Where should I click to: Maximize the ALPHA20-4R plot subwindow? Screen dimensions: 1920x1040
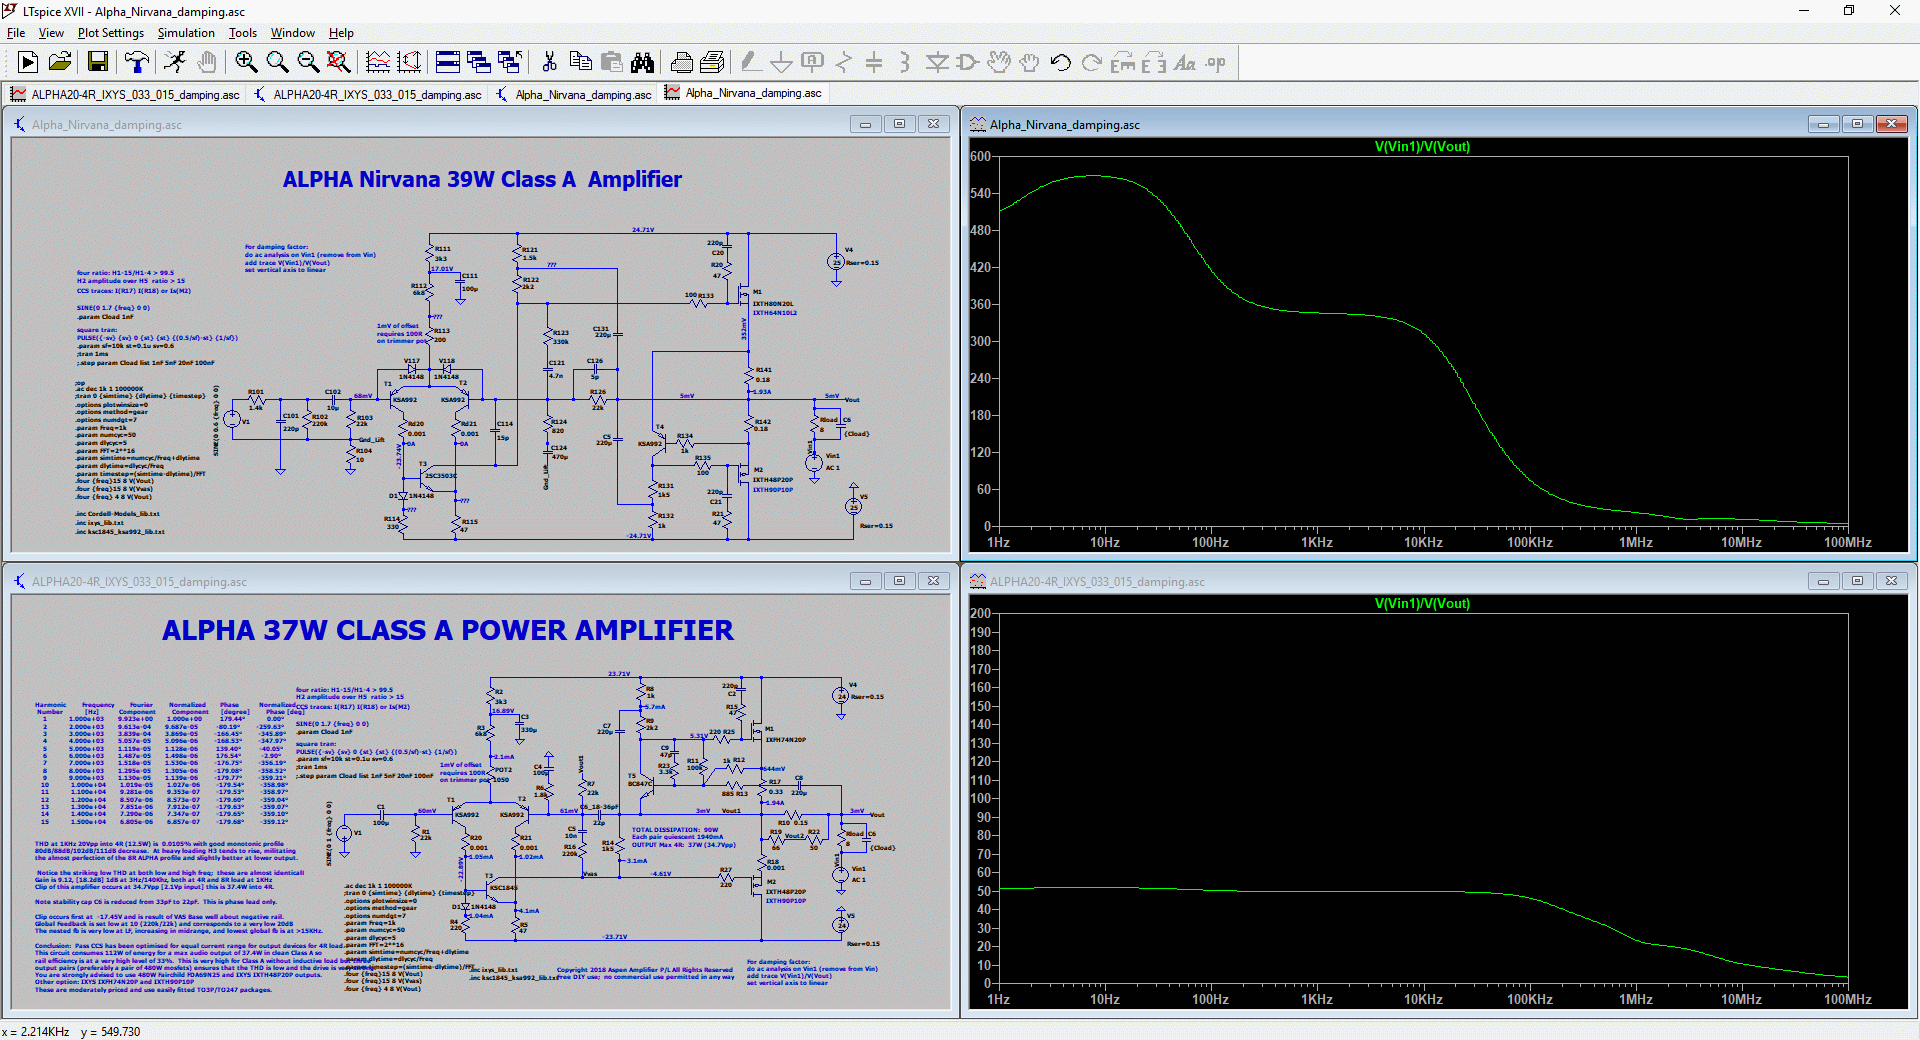point(1857,581)
